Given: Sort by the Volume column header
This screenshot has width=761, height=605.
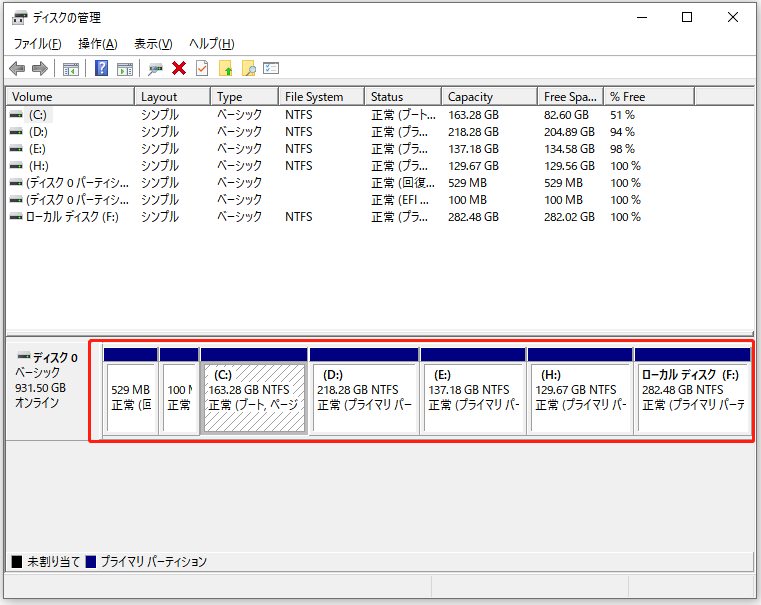Looking at the screenshot, I should pyautogui.click(x=70, y=97).
